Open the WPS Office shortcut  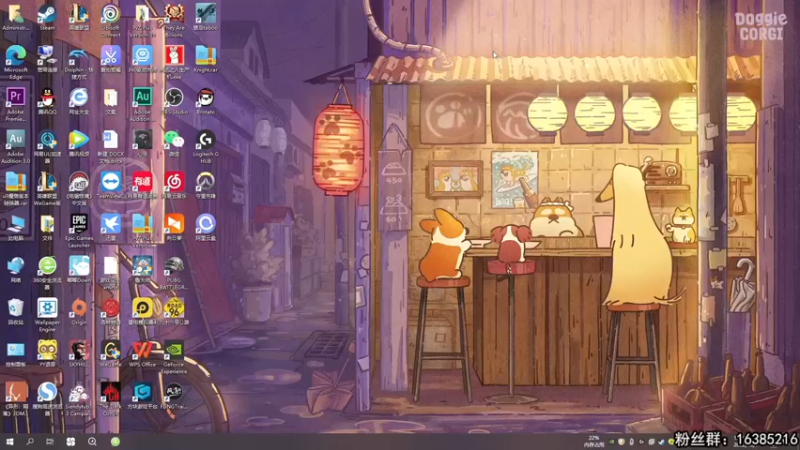(142, 354)
